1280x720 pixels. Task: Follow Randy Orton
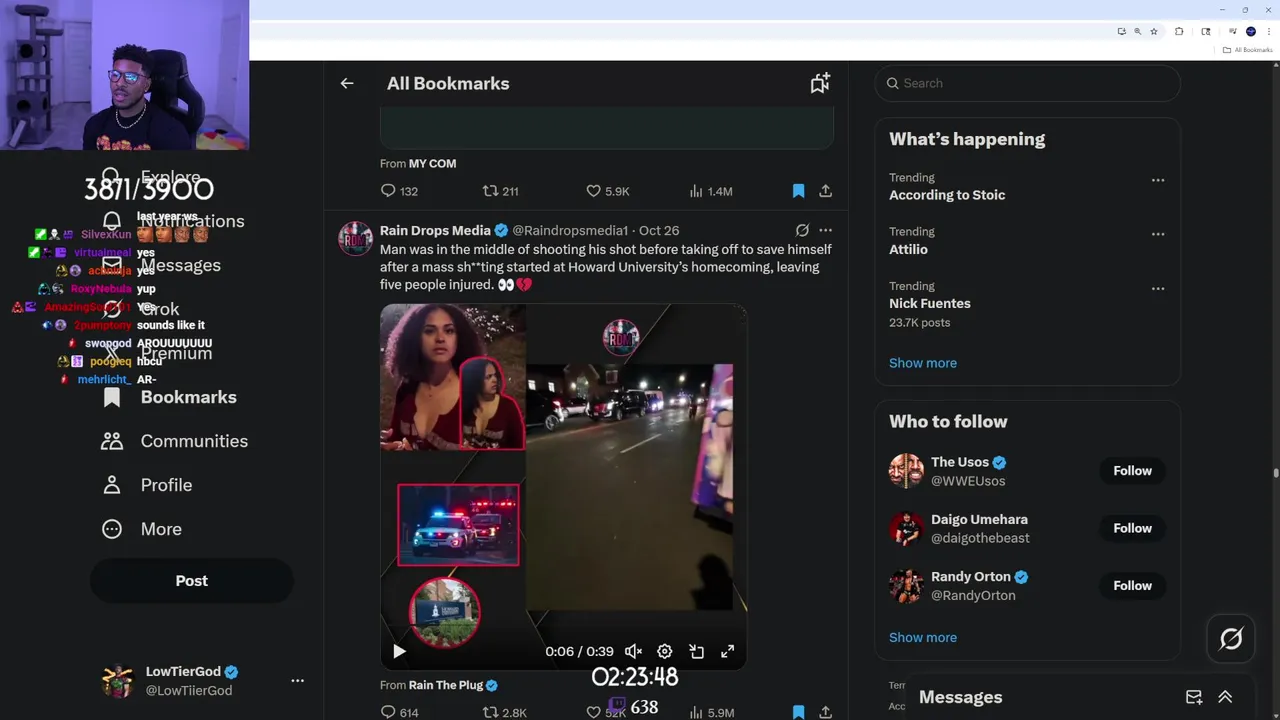(1132, 586)
